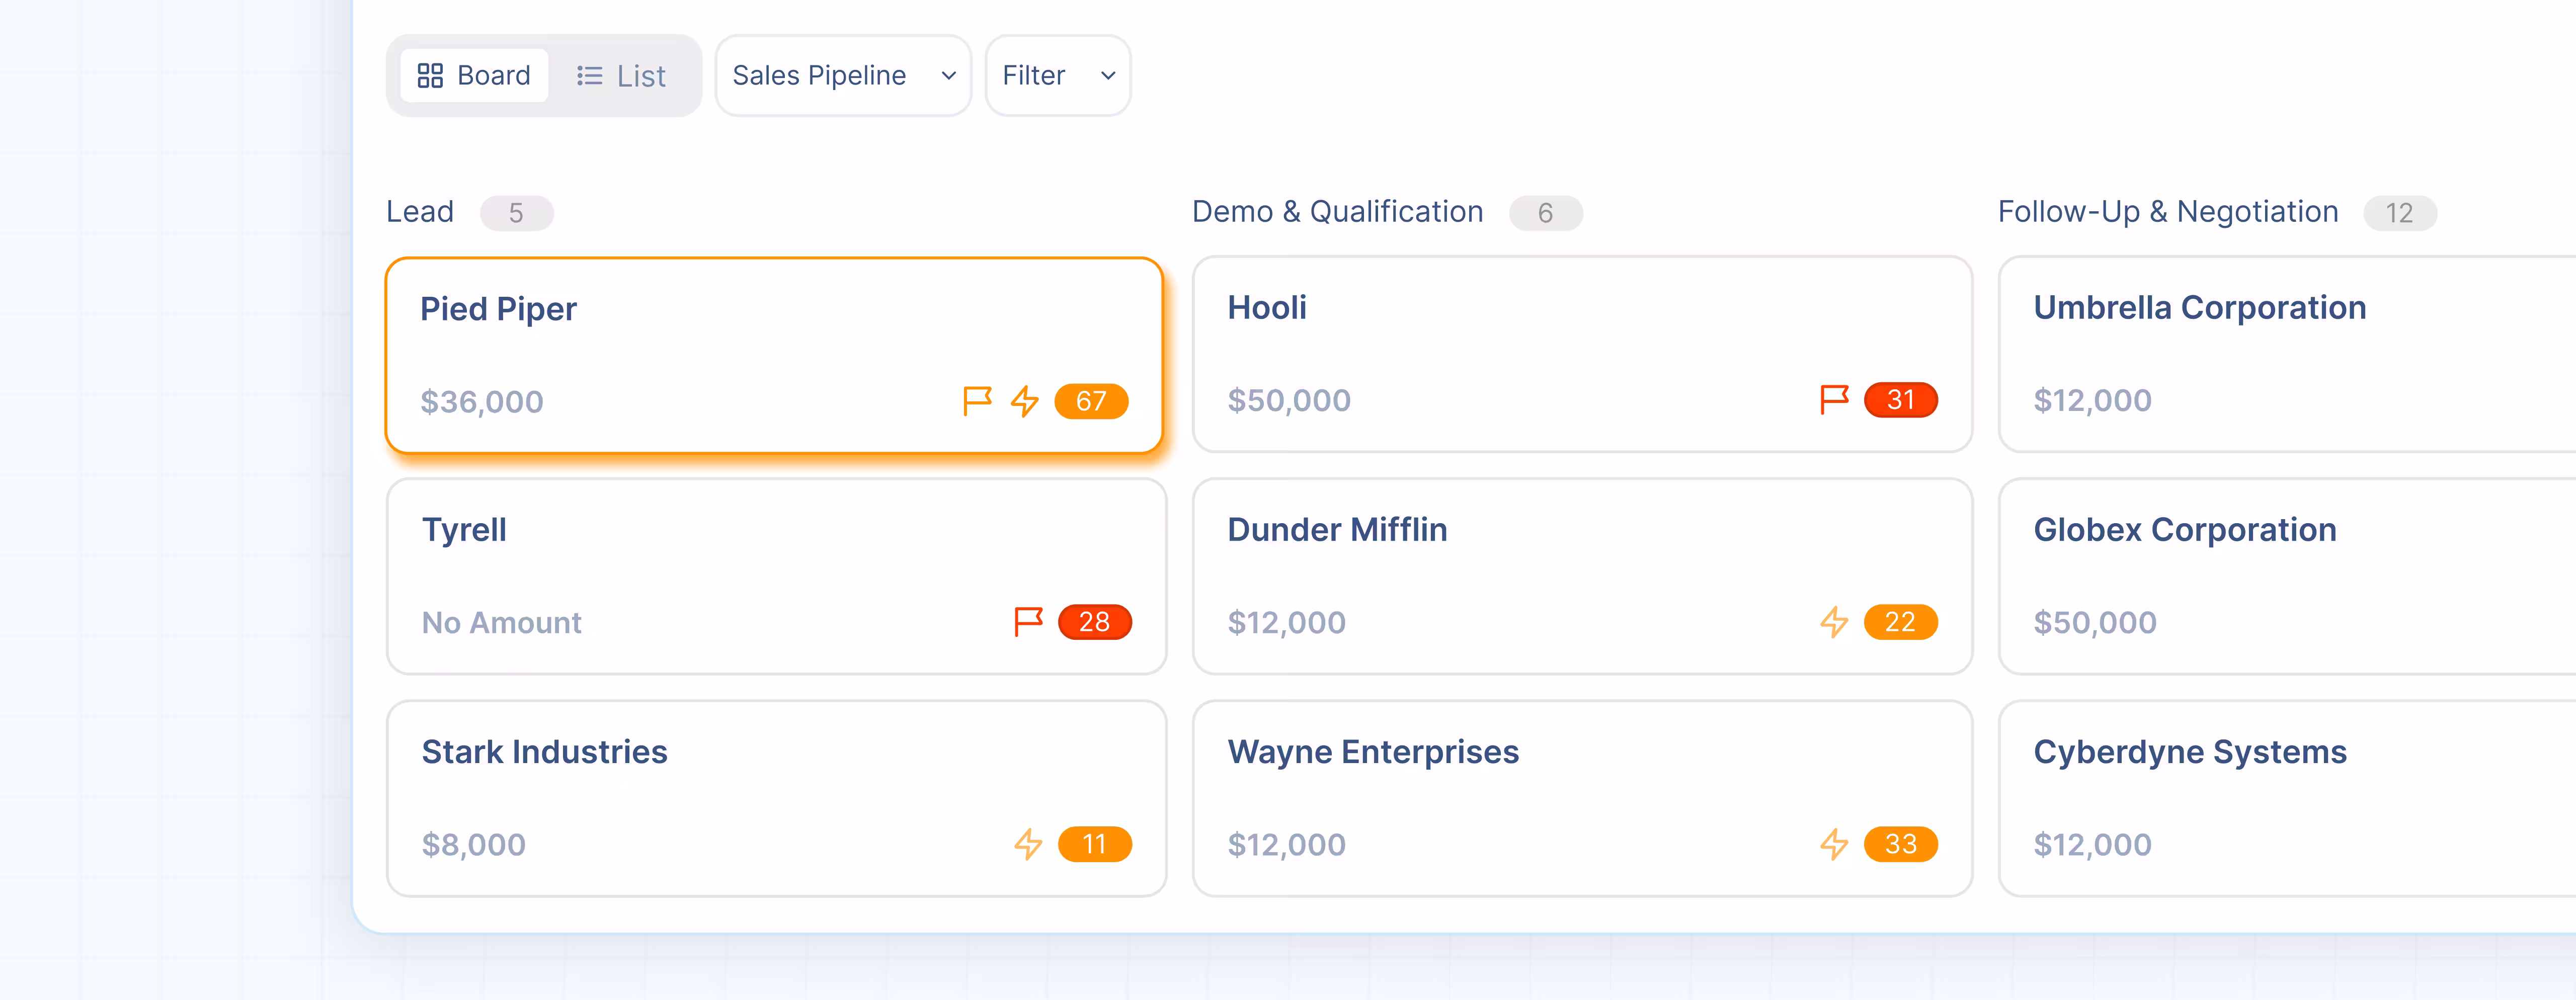Click the lightning bolt on Wayne Enterprises card

1834,844
